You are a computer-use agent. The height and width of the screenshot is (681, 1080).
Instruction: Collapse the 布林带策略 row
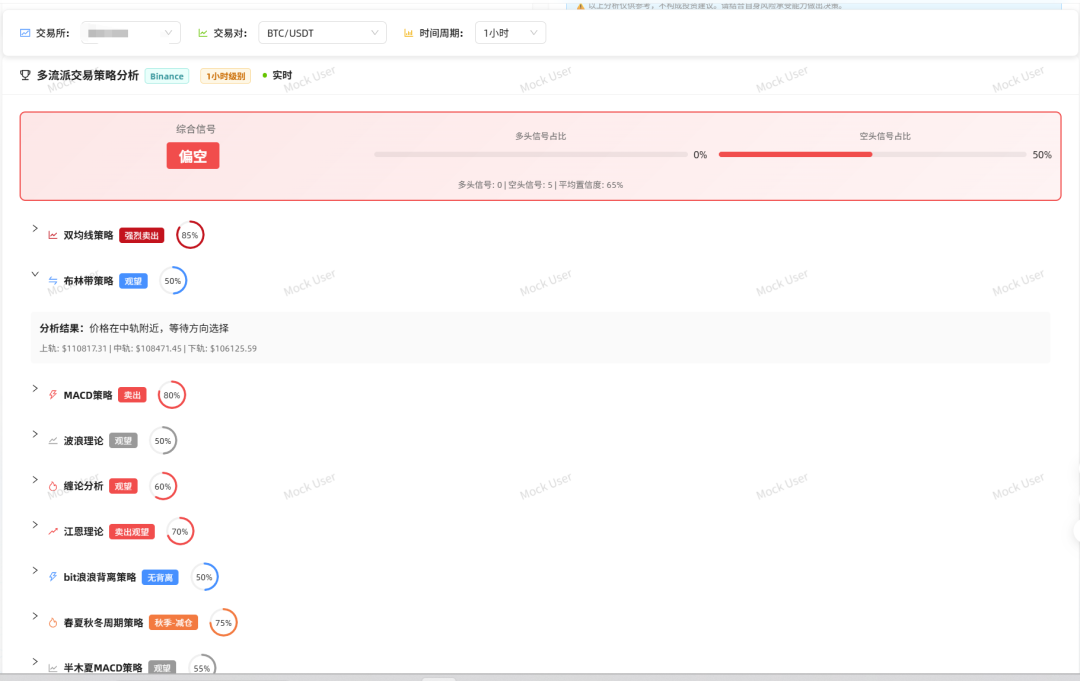coord(35,274)
